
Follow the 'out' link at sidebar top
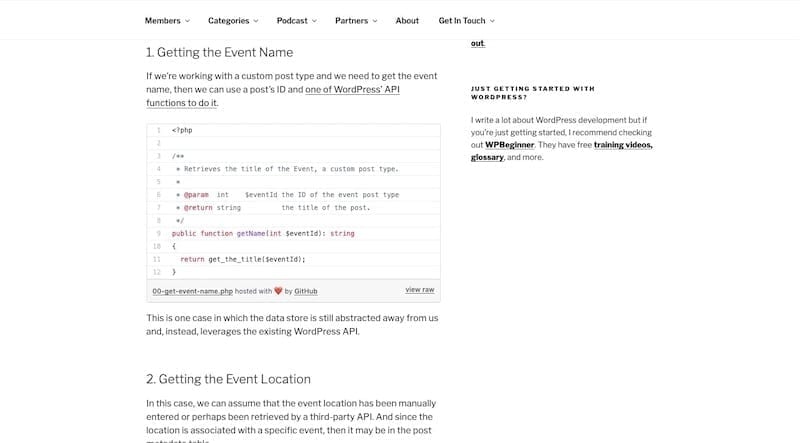477,43
